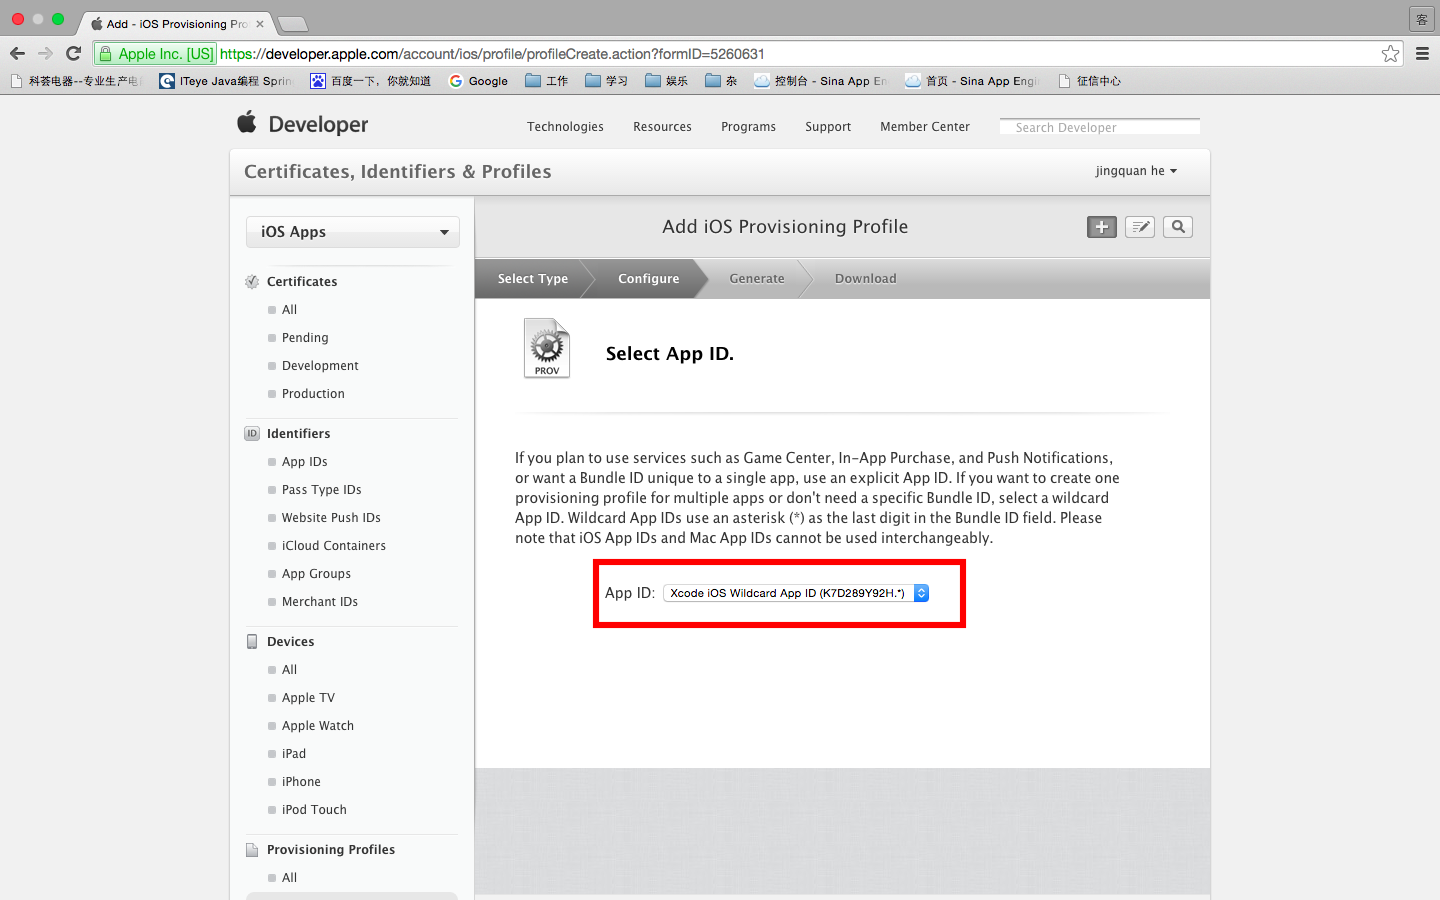Show Apple Watch devices
This screenshot has width=1440, height=900.
coord(318,726)
